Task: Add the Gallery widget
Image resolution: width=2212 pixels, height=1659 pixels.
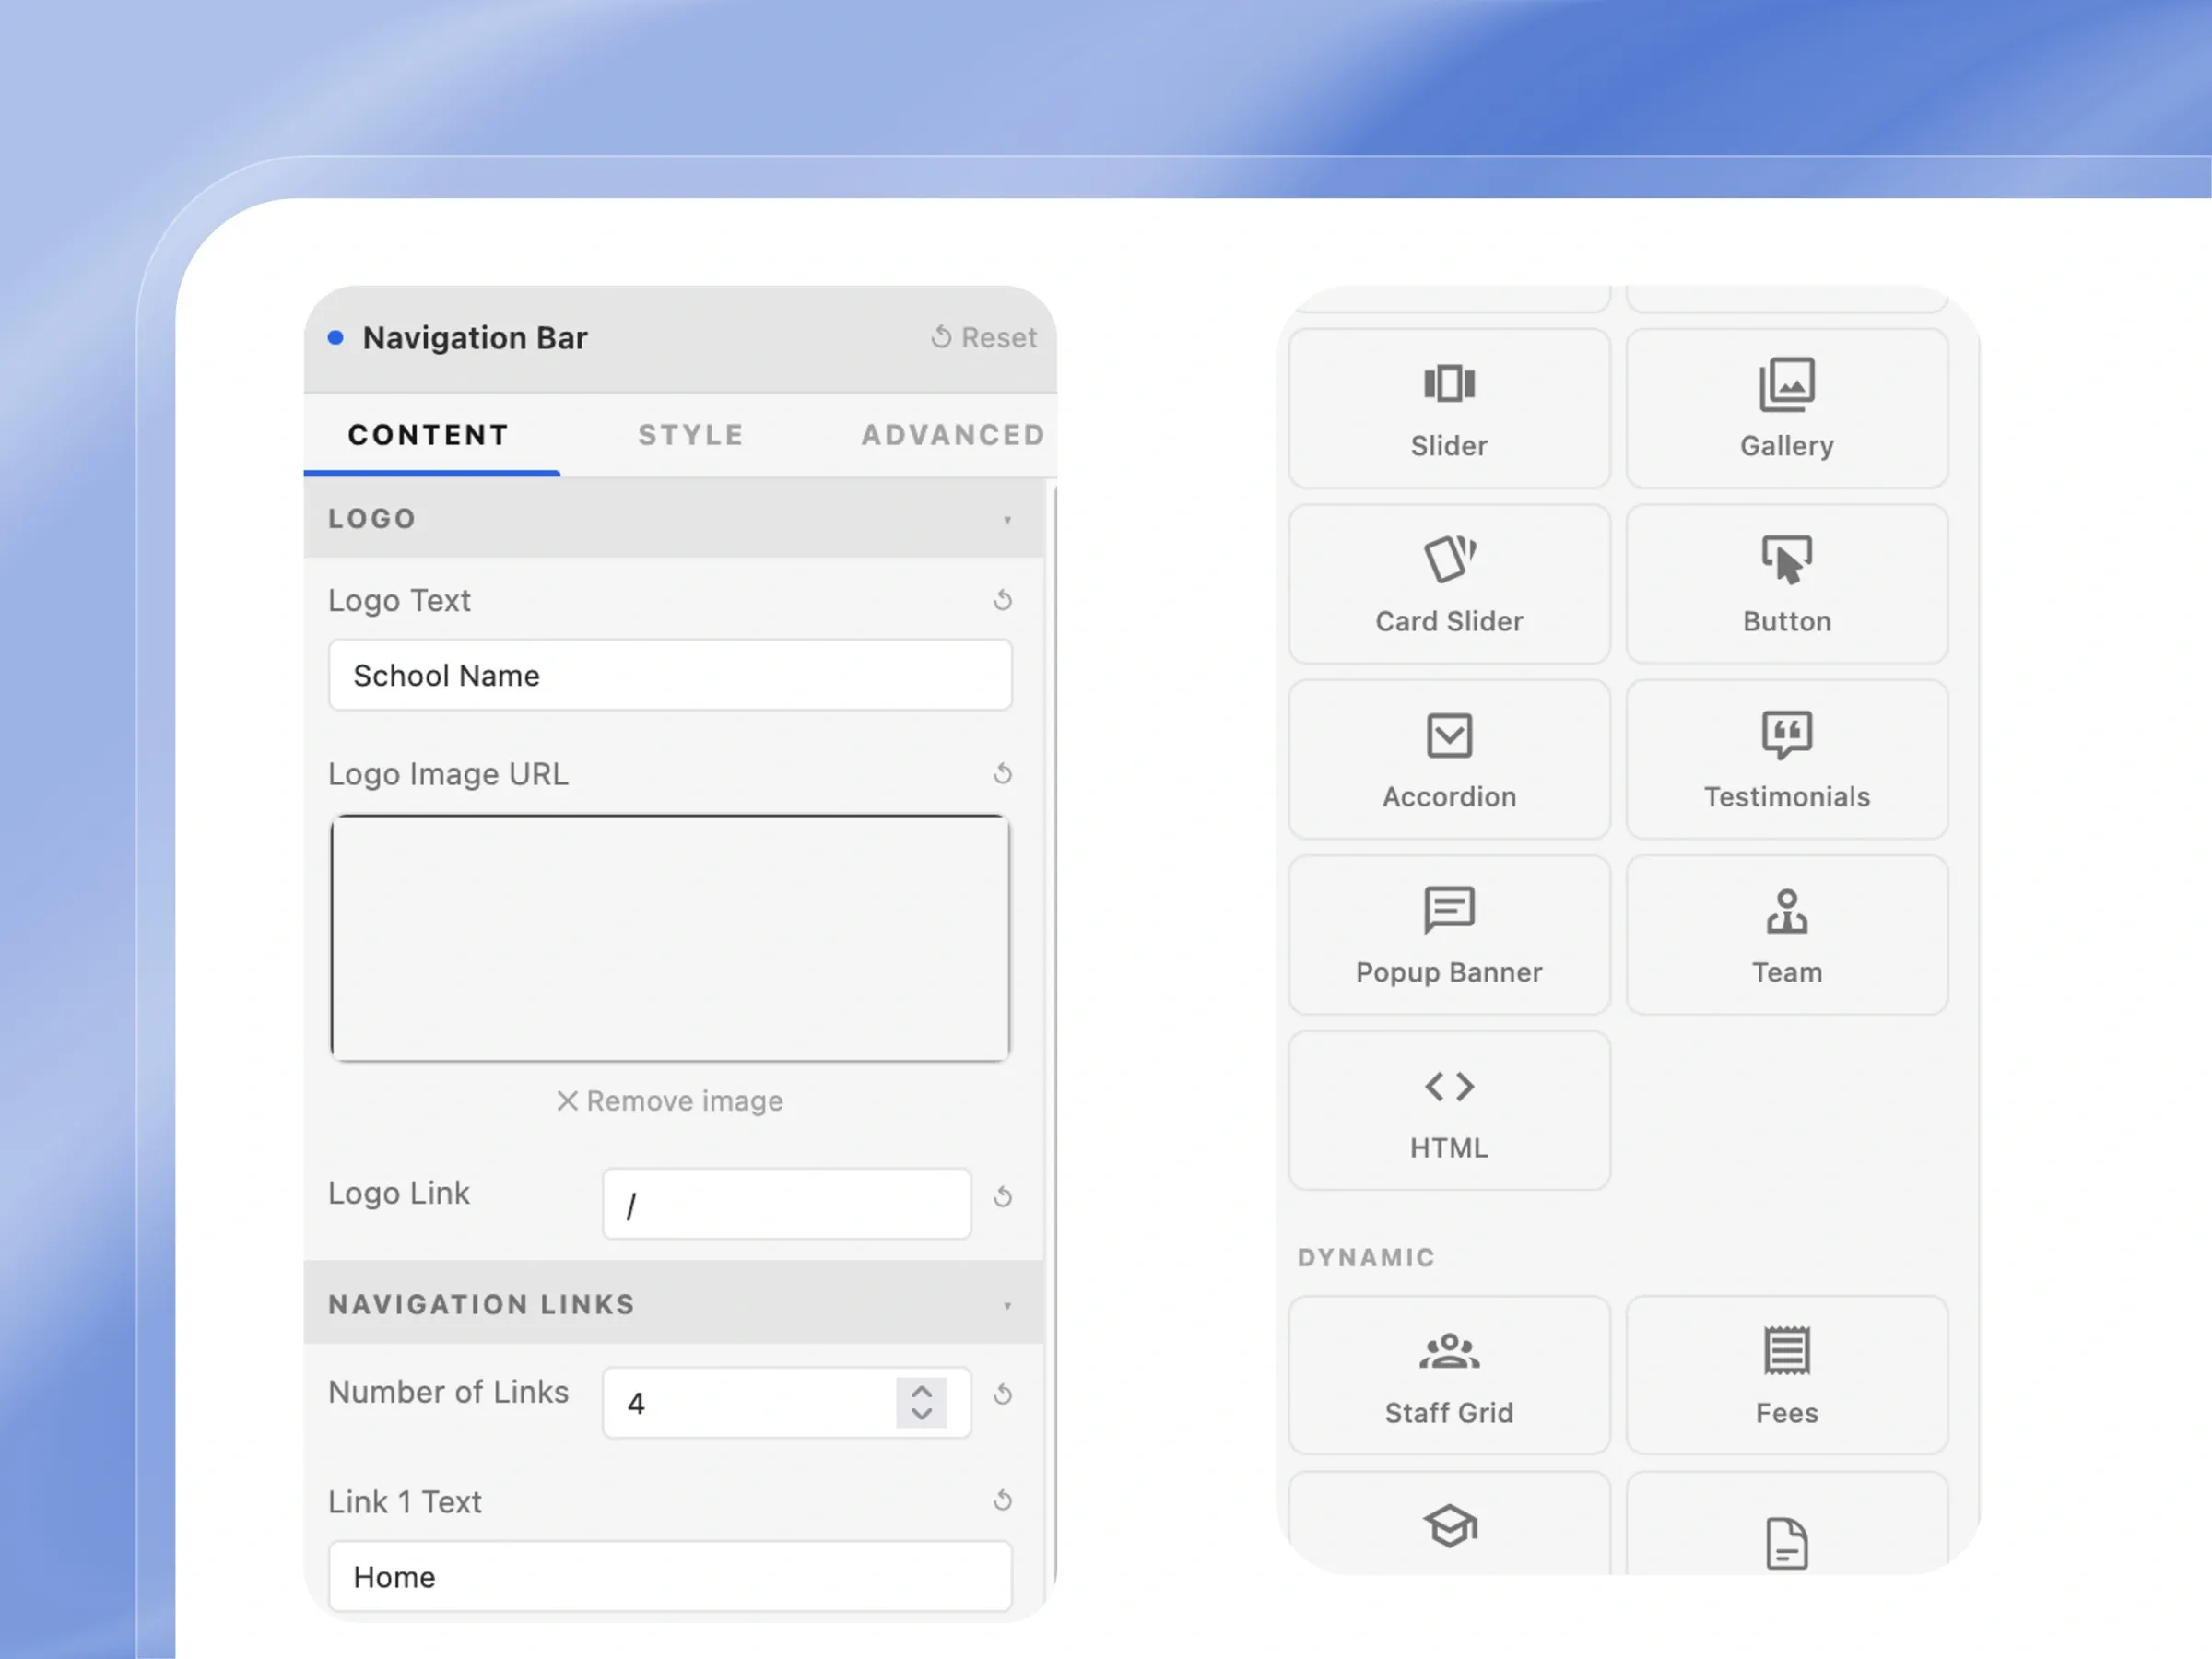Action: click(1787, 409)
